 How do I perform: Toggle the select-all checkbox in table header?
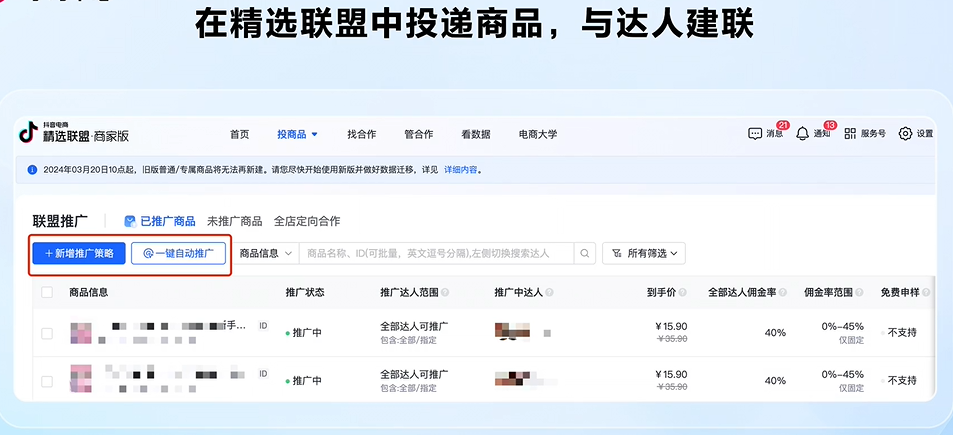(47, 293)
